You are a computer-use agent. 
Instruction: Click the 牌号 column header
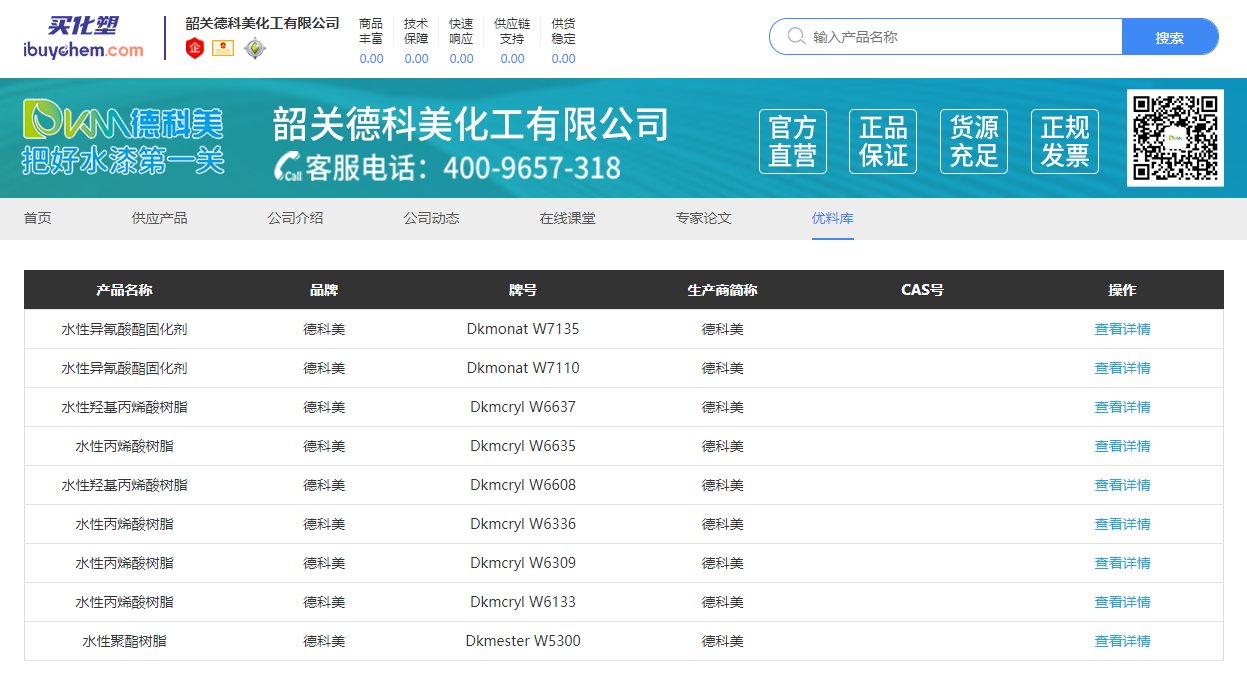point(523,290)
